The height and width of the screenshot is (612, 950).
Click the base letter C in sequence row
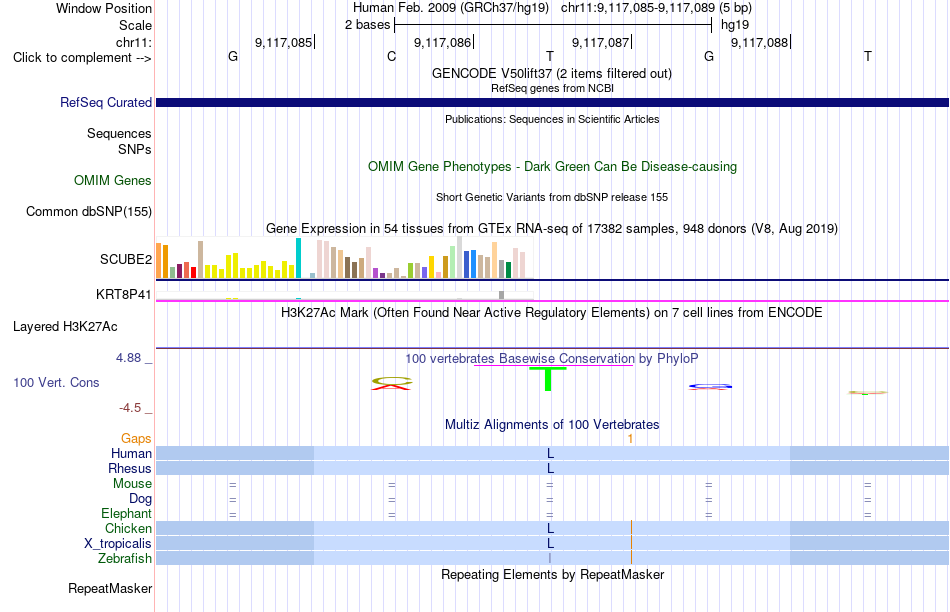coord(391,56)
